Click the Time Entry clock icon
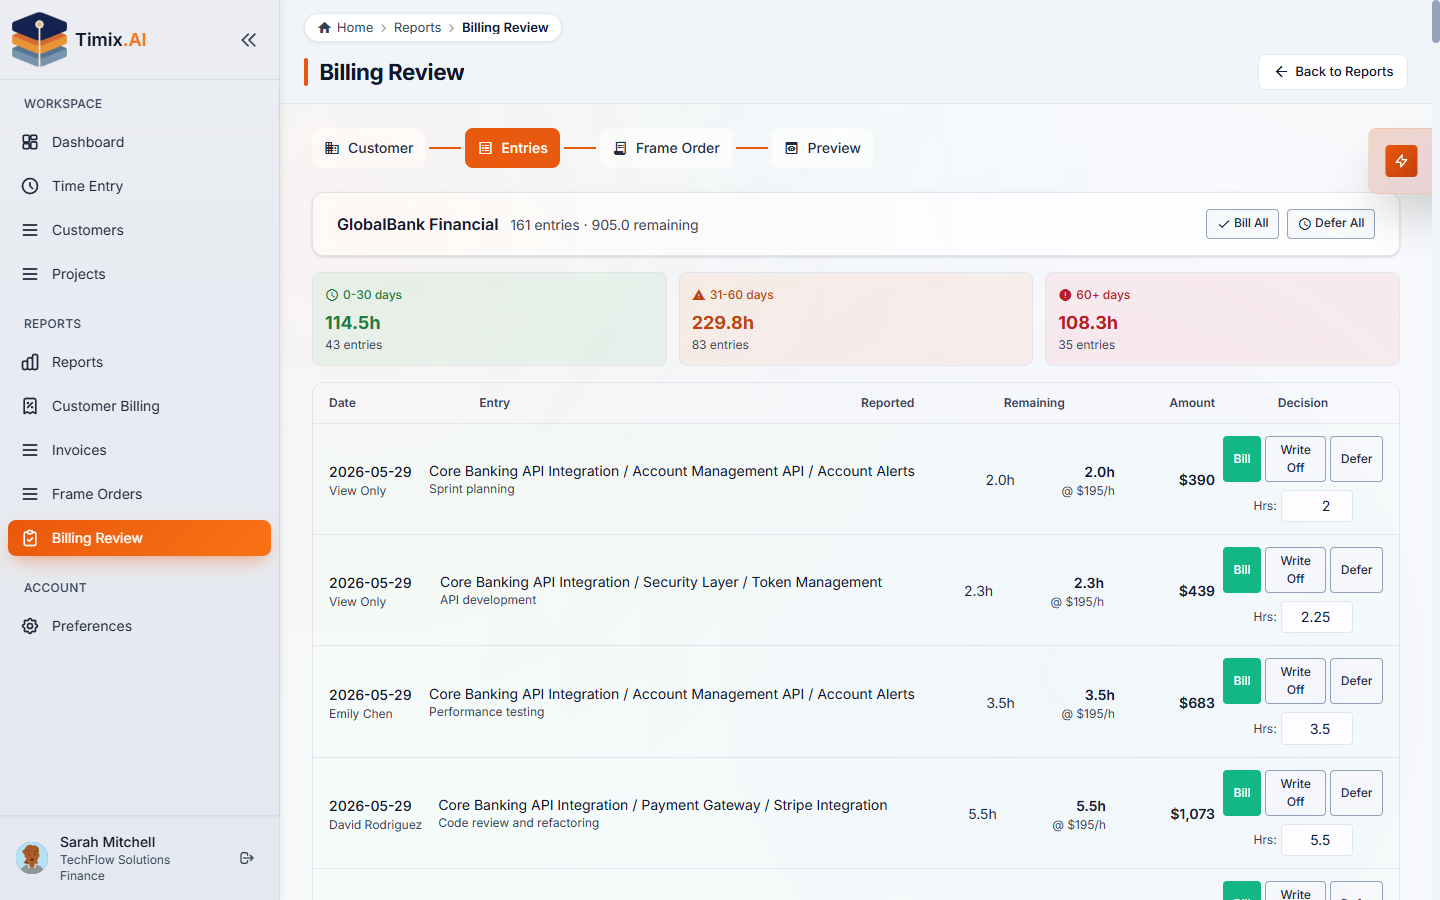1440x900 pixels. (x=30, y=186)
